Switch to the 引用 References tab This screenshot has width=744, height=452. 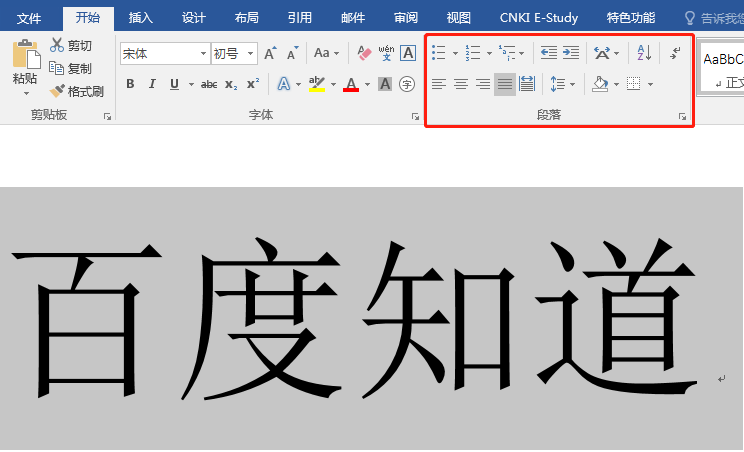point(300,18)
